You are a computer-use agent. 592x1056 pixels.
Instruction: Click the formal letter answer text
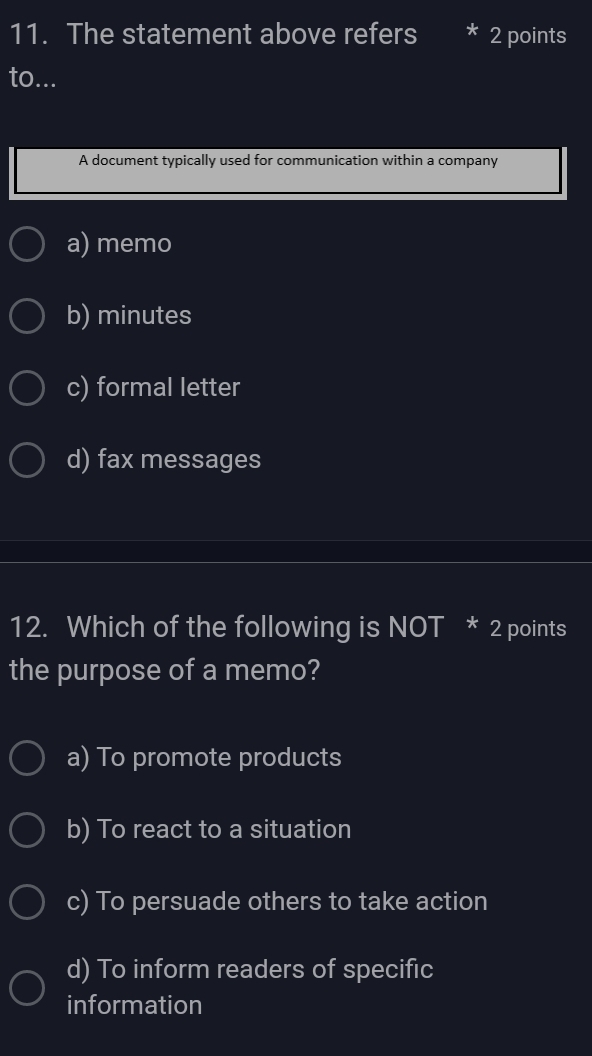(x=153, y=387)
